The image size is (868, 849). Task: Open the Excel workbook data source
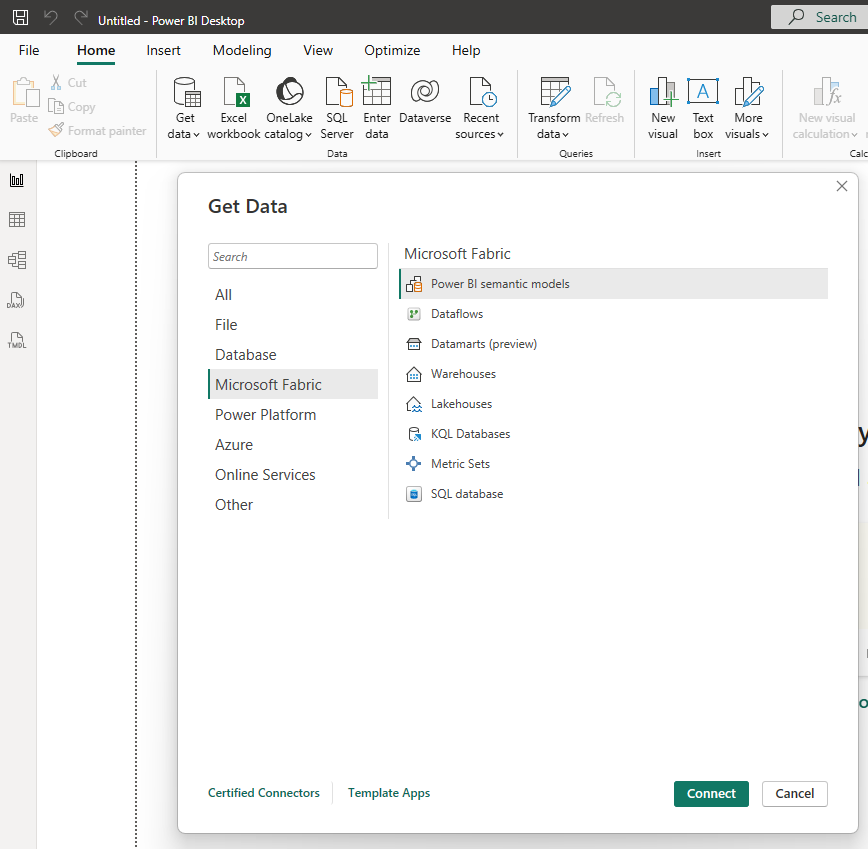click(x=234, y=108)
